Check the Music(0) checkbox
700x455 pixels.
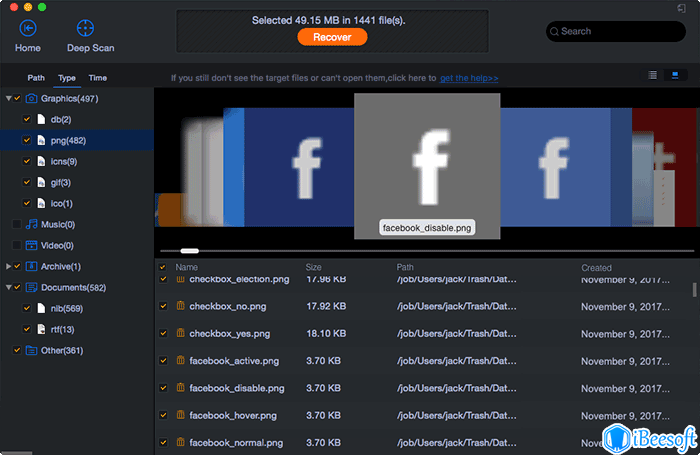[17, 224]
